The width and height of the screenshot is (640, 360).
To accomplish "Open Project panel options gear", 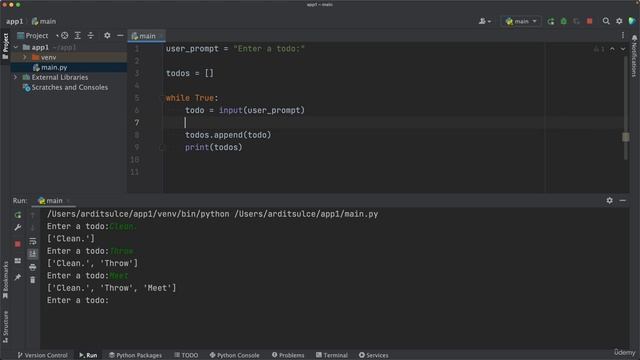I will (x=107, y=36).
